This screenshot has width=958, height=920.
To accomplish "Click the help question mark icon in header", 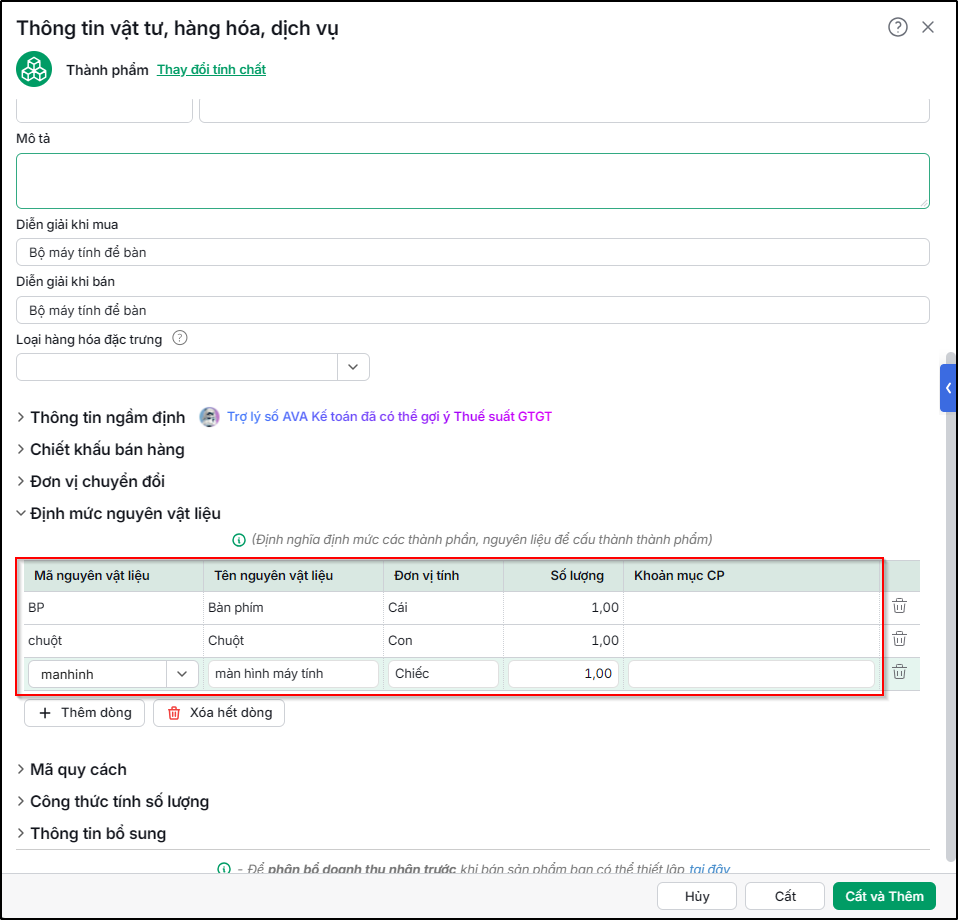I will coord(898,27).
